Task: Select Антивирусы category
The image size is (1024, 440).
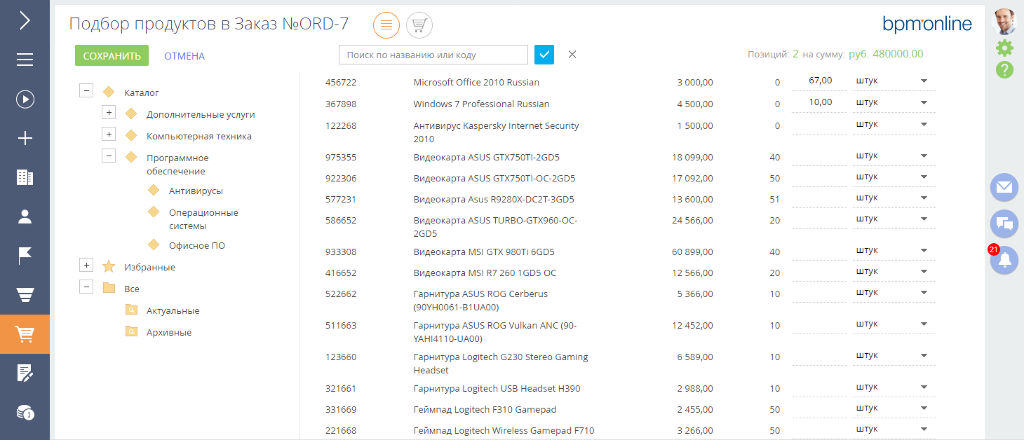Action: [196, 191]
